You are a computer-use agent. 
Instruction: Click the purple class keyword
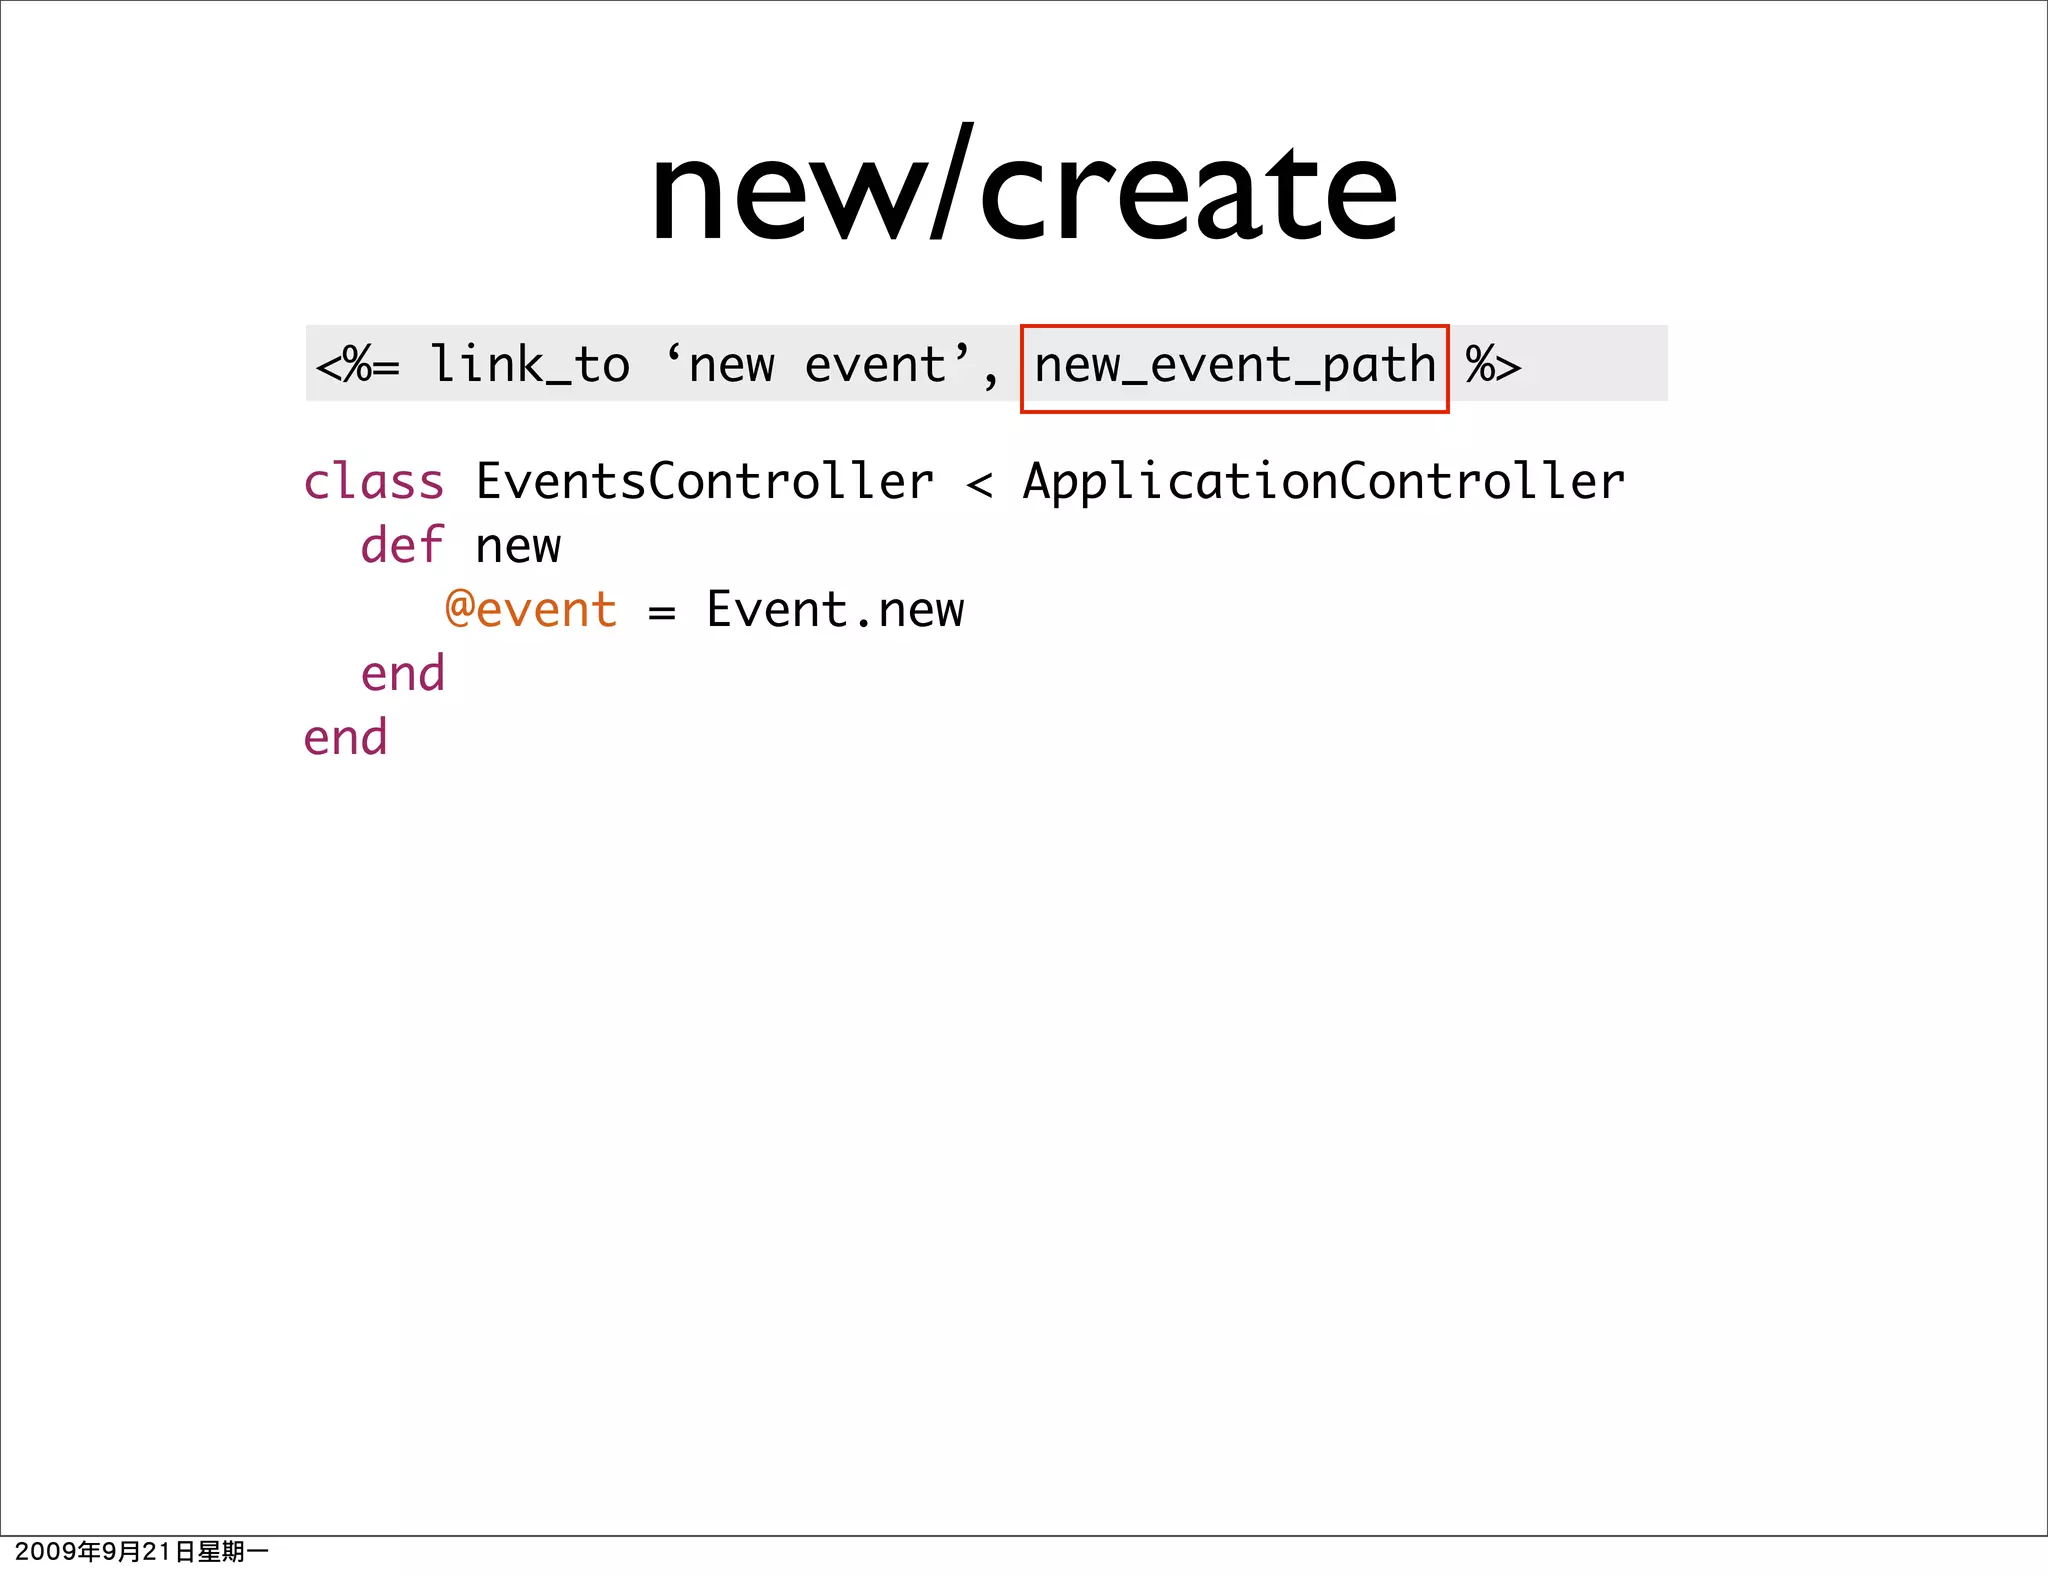coord(373,483)
